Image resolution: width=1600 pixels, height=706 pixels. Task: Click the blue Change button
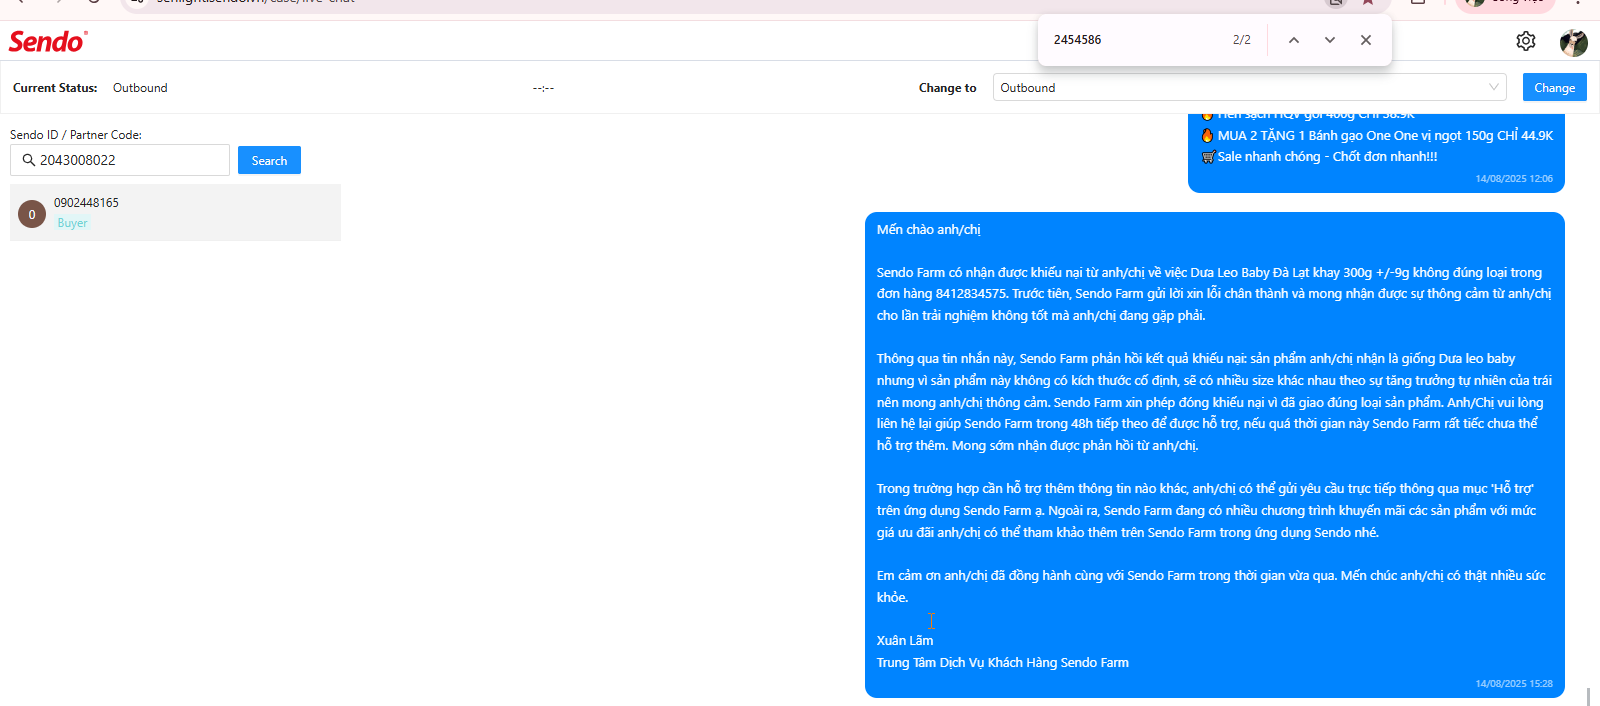pyautogui.click(x=1554, y=88)
